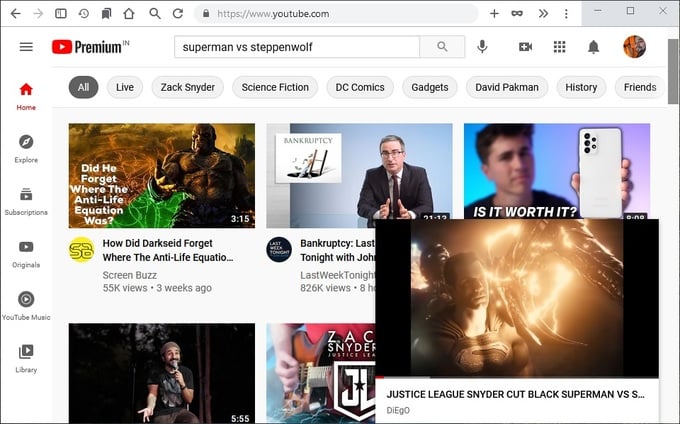Select the DC Comics filter chip

point(360,87)
